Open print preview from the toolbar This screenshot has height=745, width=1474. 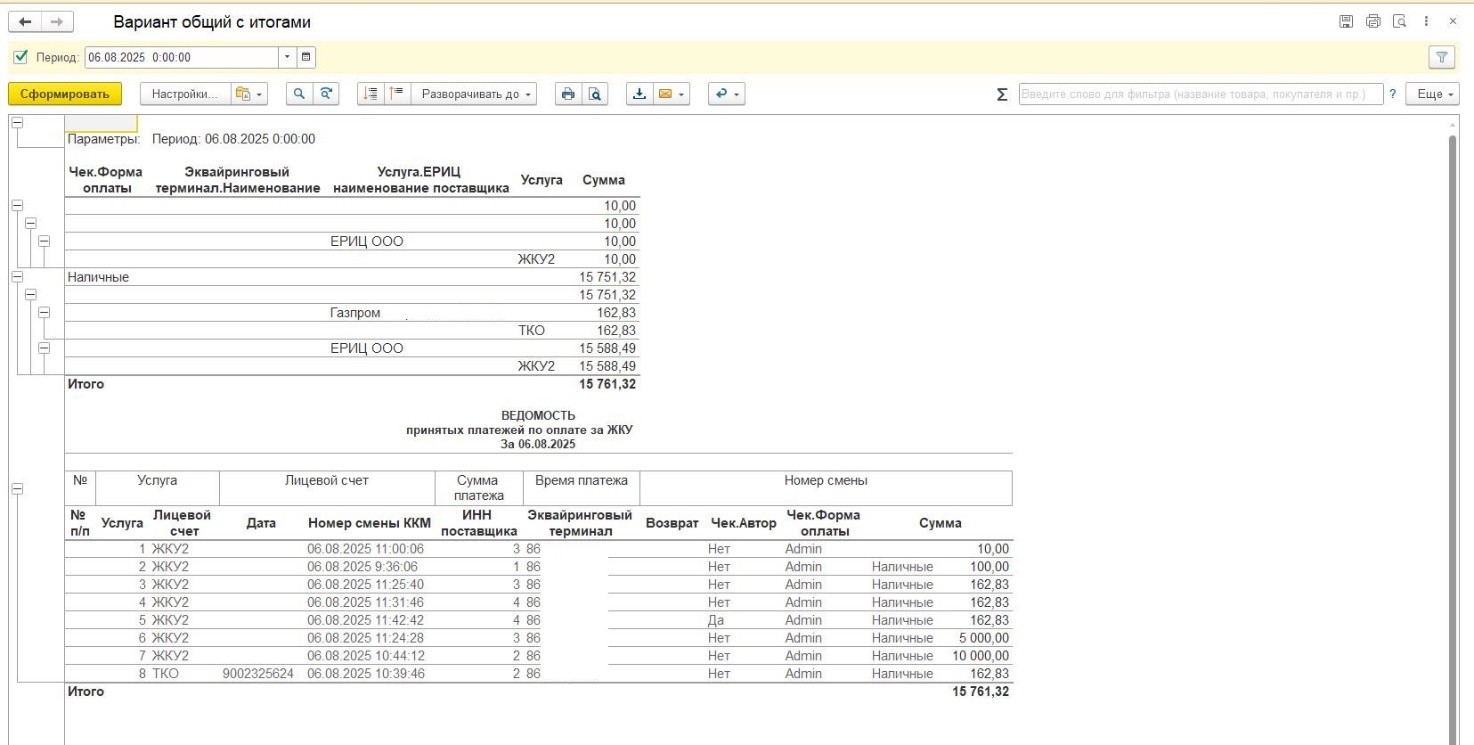click(594, 94)
